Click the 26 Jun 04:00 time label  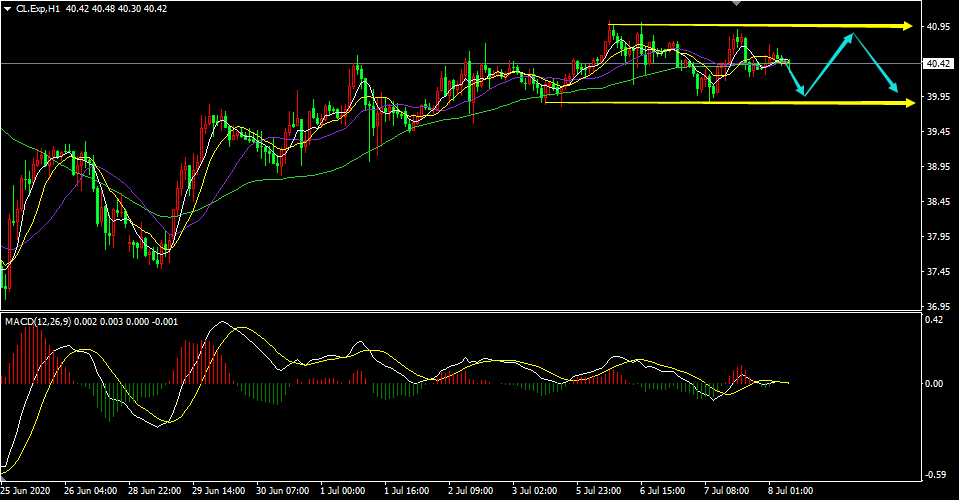point(91,491)
